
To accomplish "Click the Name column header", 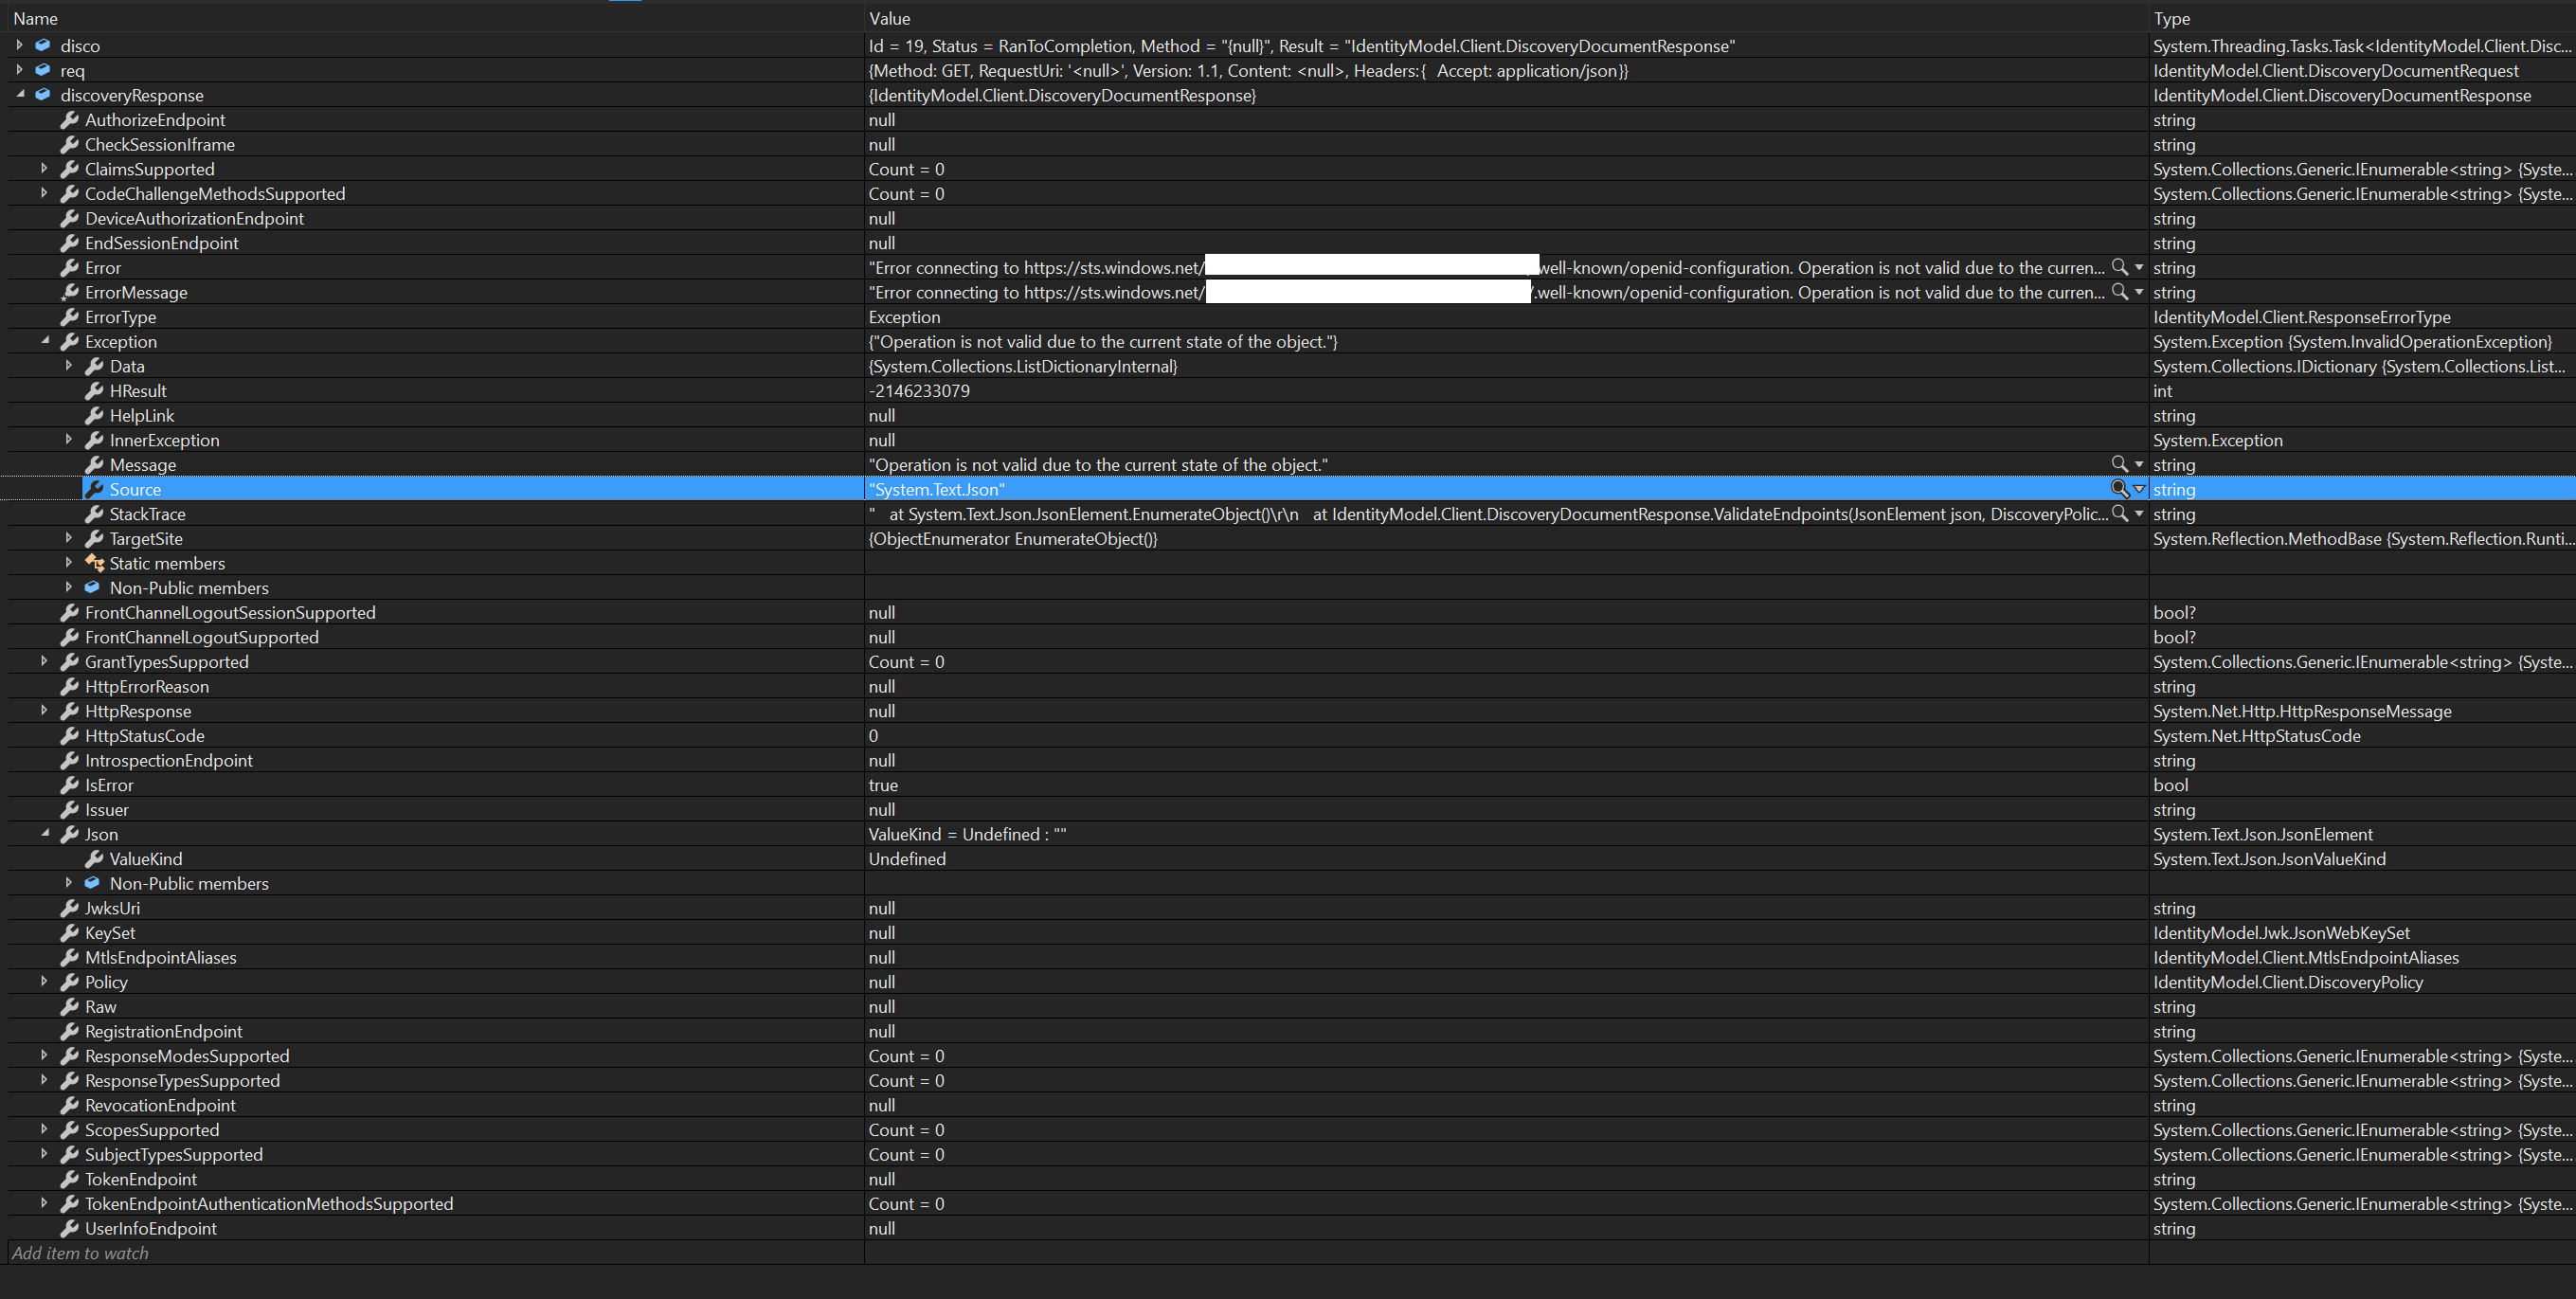I will [36, 19].
